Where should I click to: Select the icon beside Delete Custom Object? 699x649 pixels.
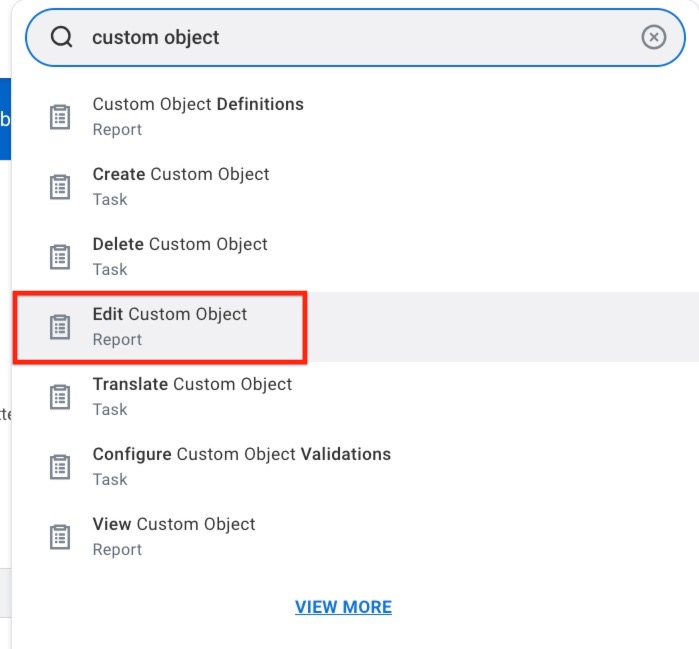[61, 257]
